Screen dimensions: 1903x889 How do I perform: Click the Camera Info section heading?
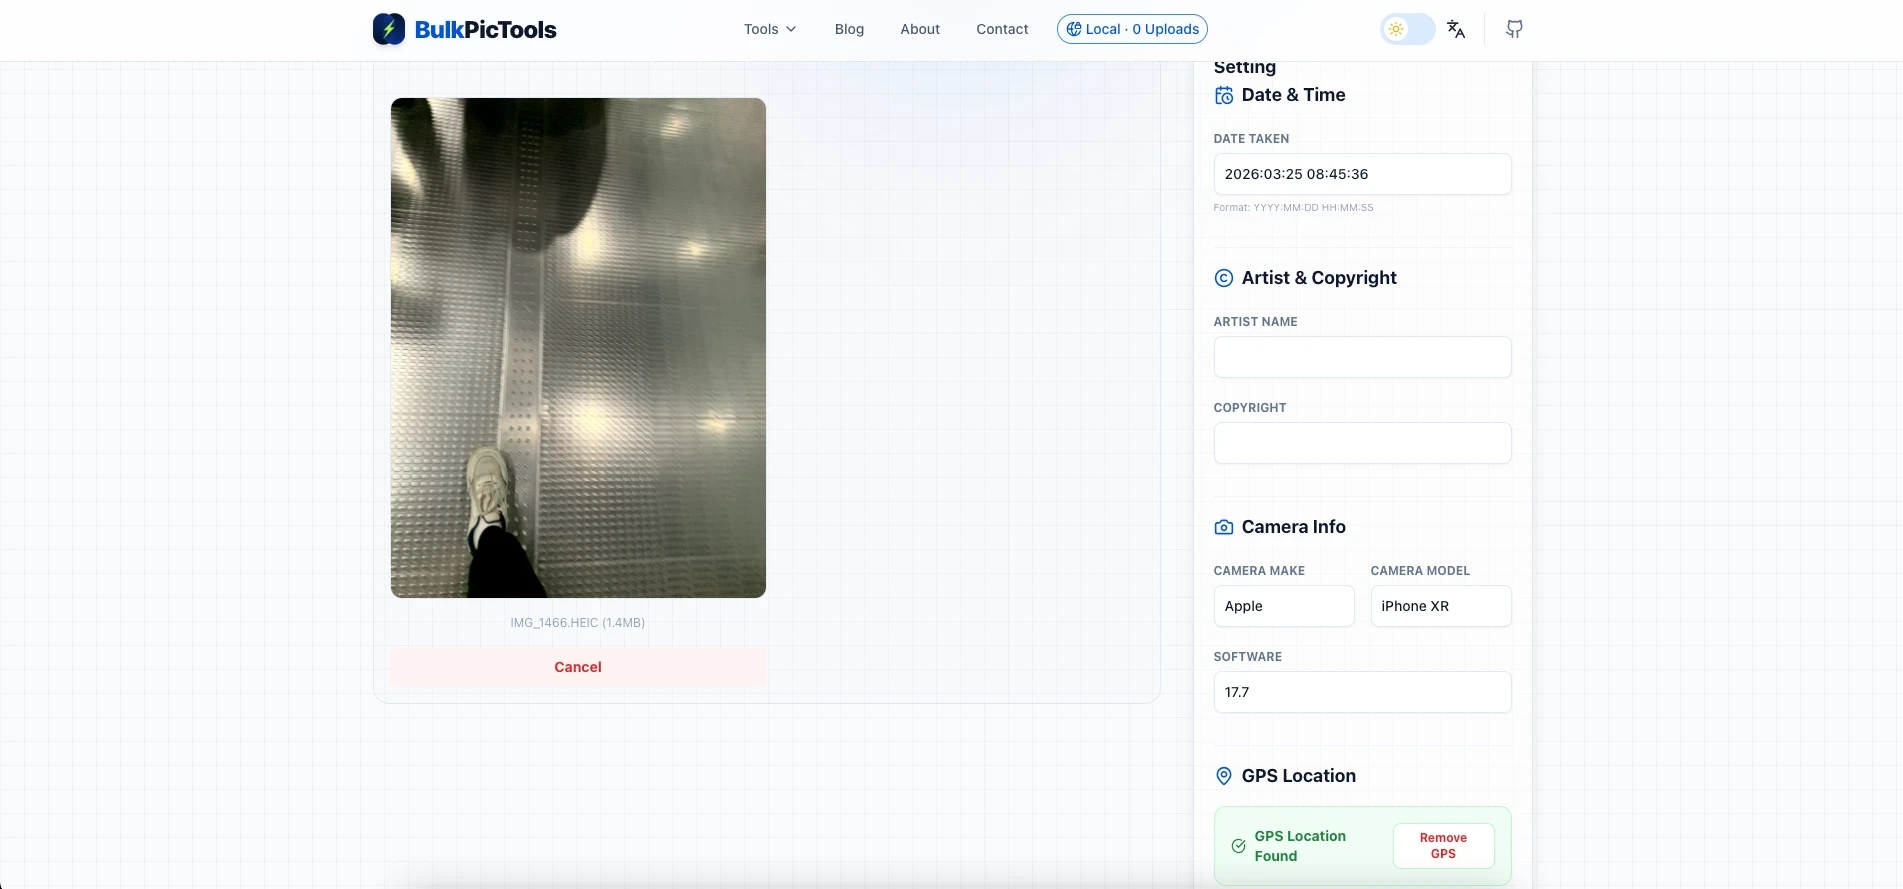(1293, 527)
